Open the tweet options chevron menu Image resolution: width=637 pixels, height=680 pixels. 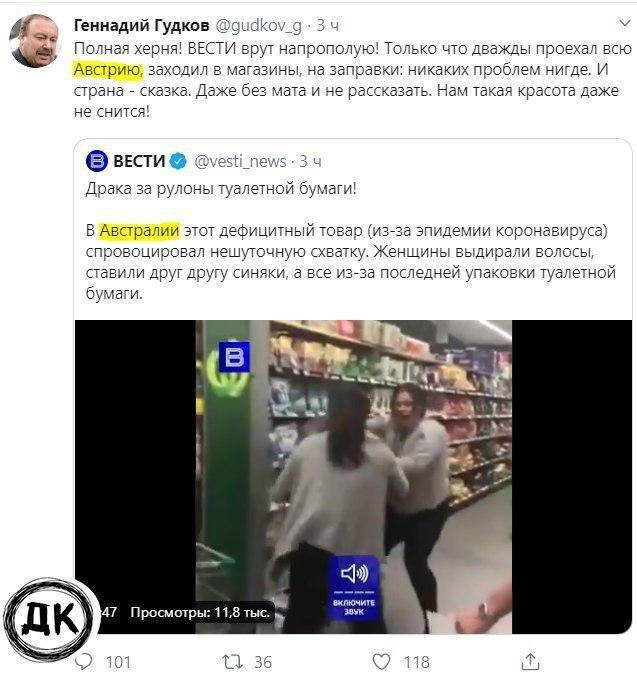tap(624, 23)
